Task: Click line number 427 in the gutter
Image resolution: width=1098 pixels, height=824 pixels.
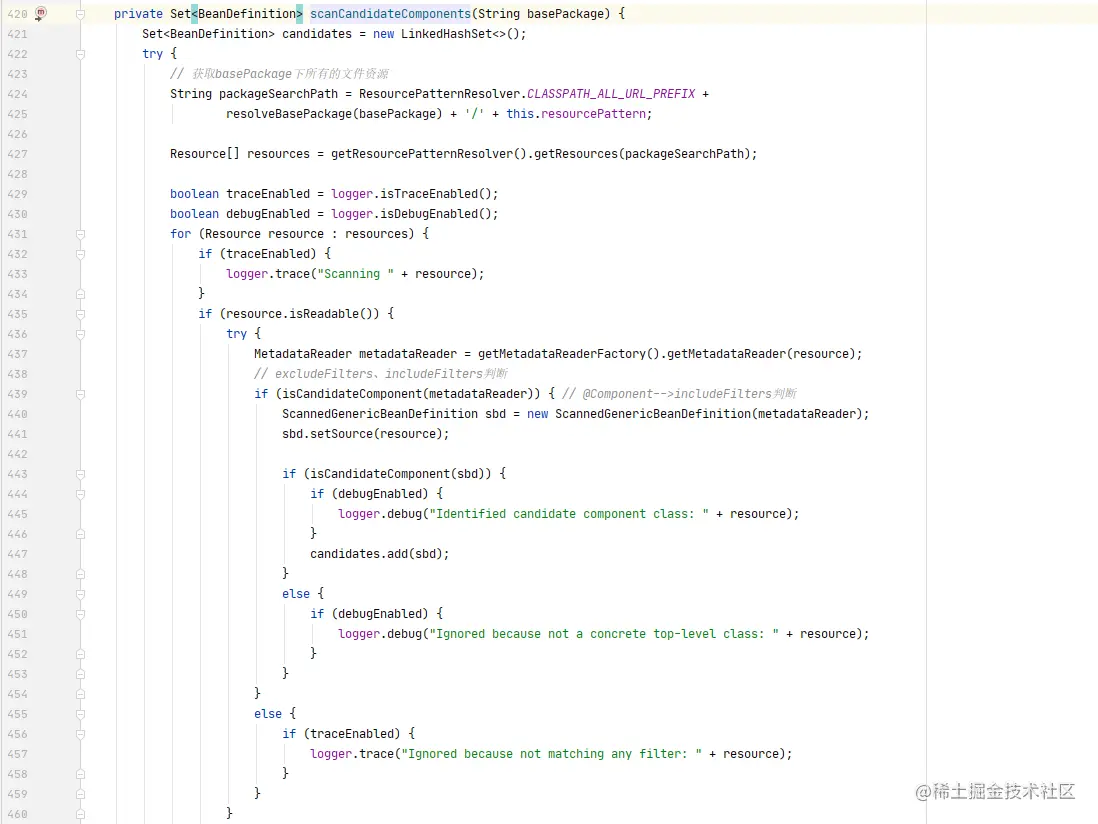Action: [x=18, y=154]
